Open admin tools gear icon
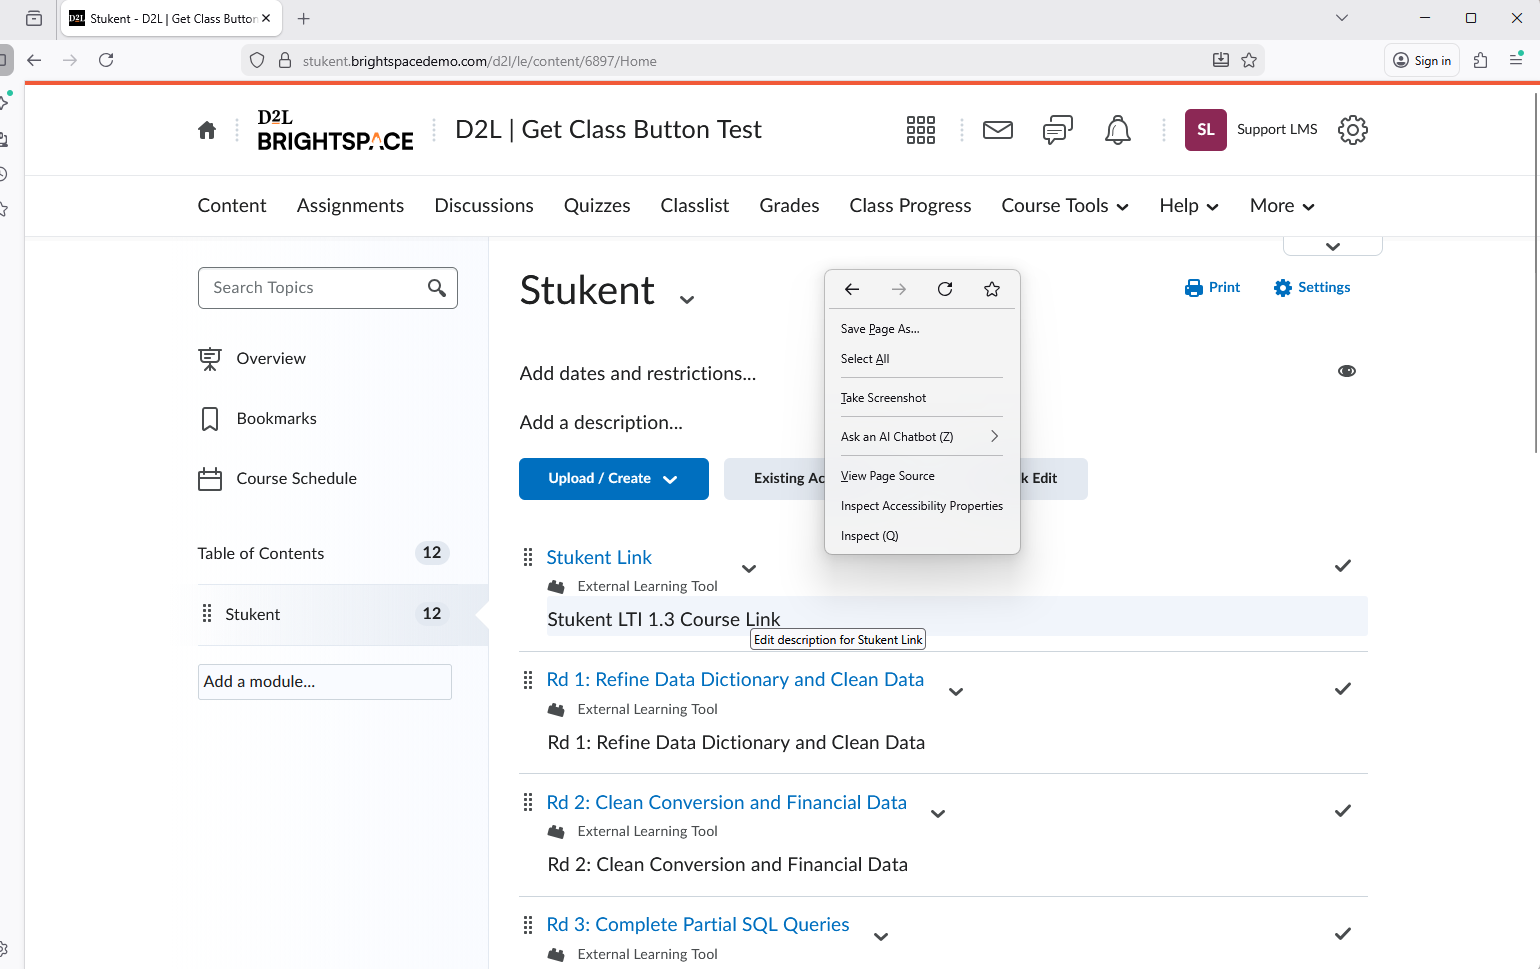This screenshot has height=969, width=1540. (1352, 130)
